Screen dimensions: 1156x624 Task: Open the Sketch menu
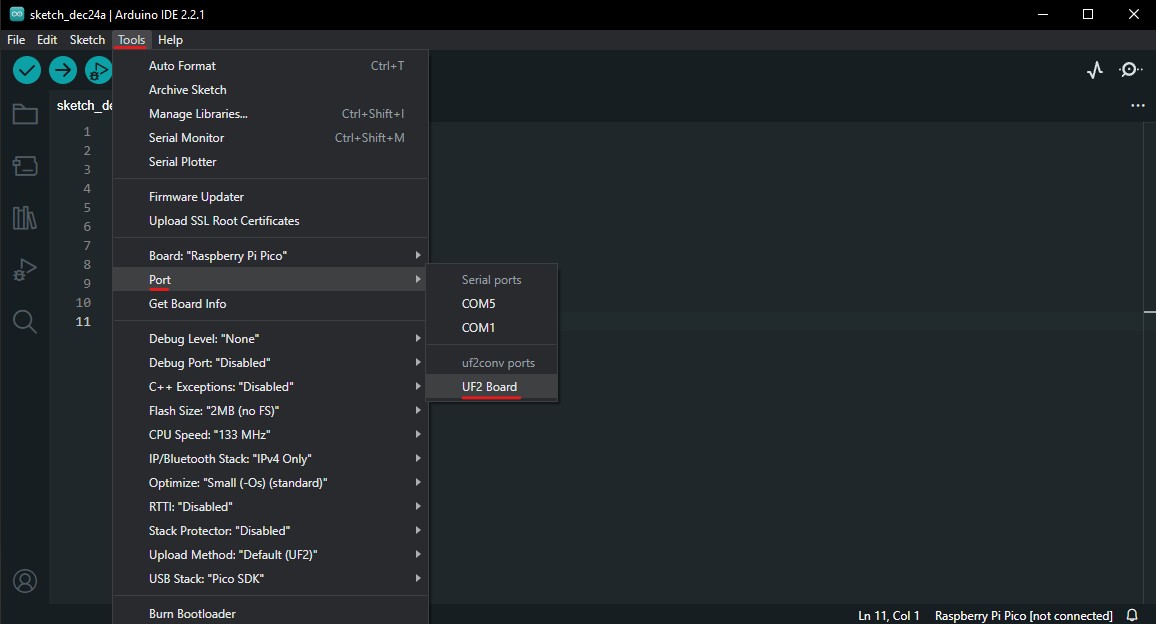(87, 40)
